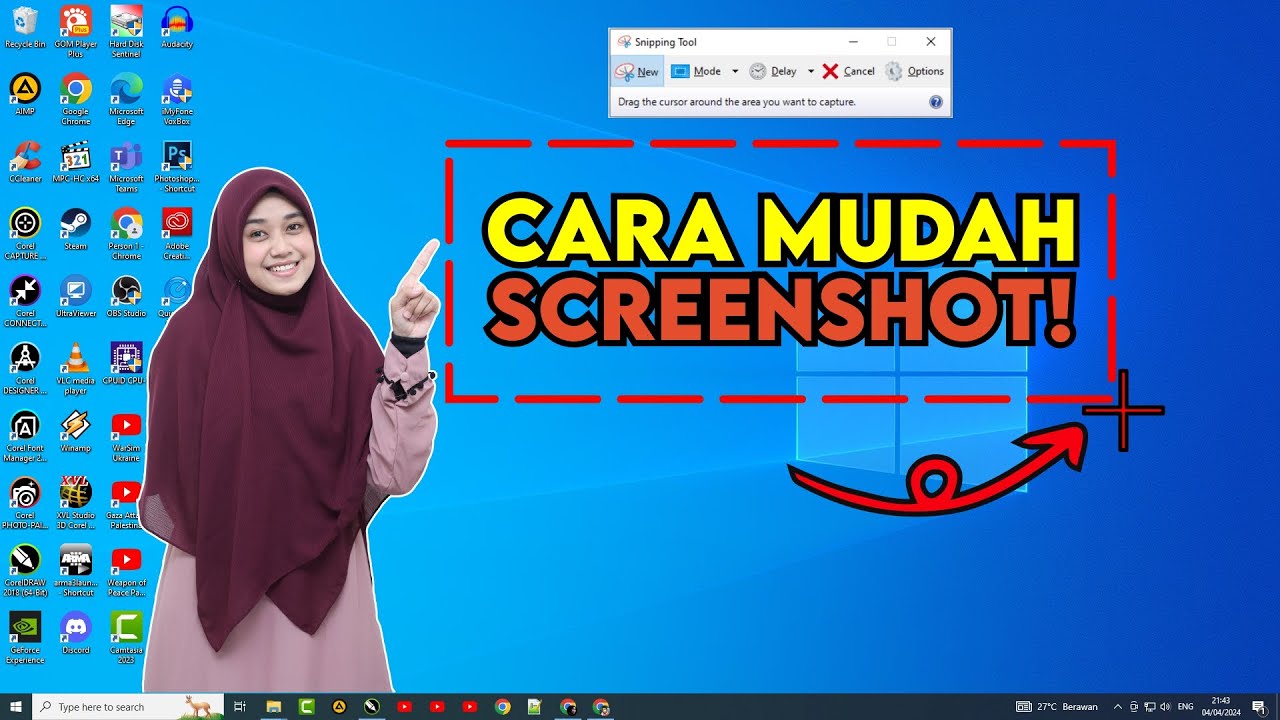
Task: Expand the Delay dropdown arrow
Action: [811, 71]
